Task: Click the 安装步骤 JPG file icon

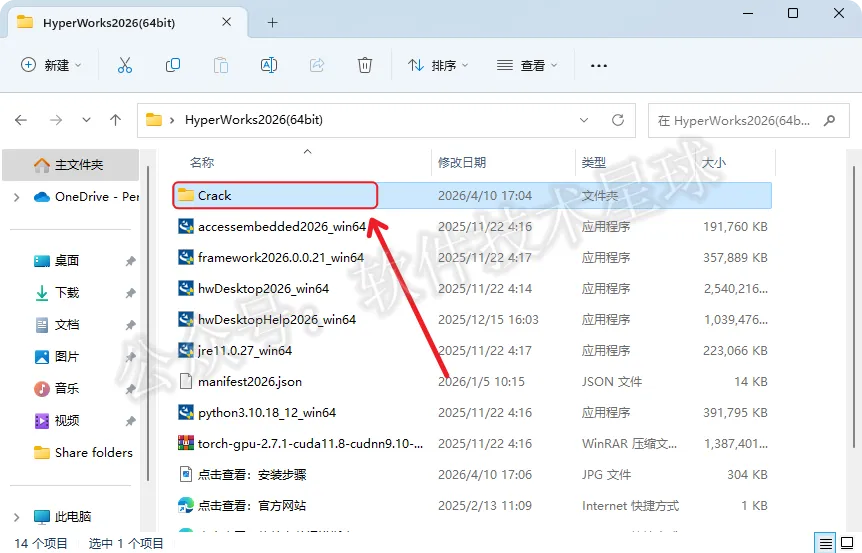Action: (186, 474)
